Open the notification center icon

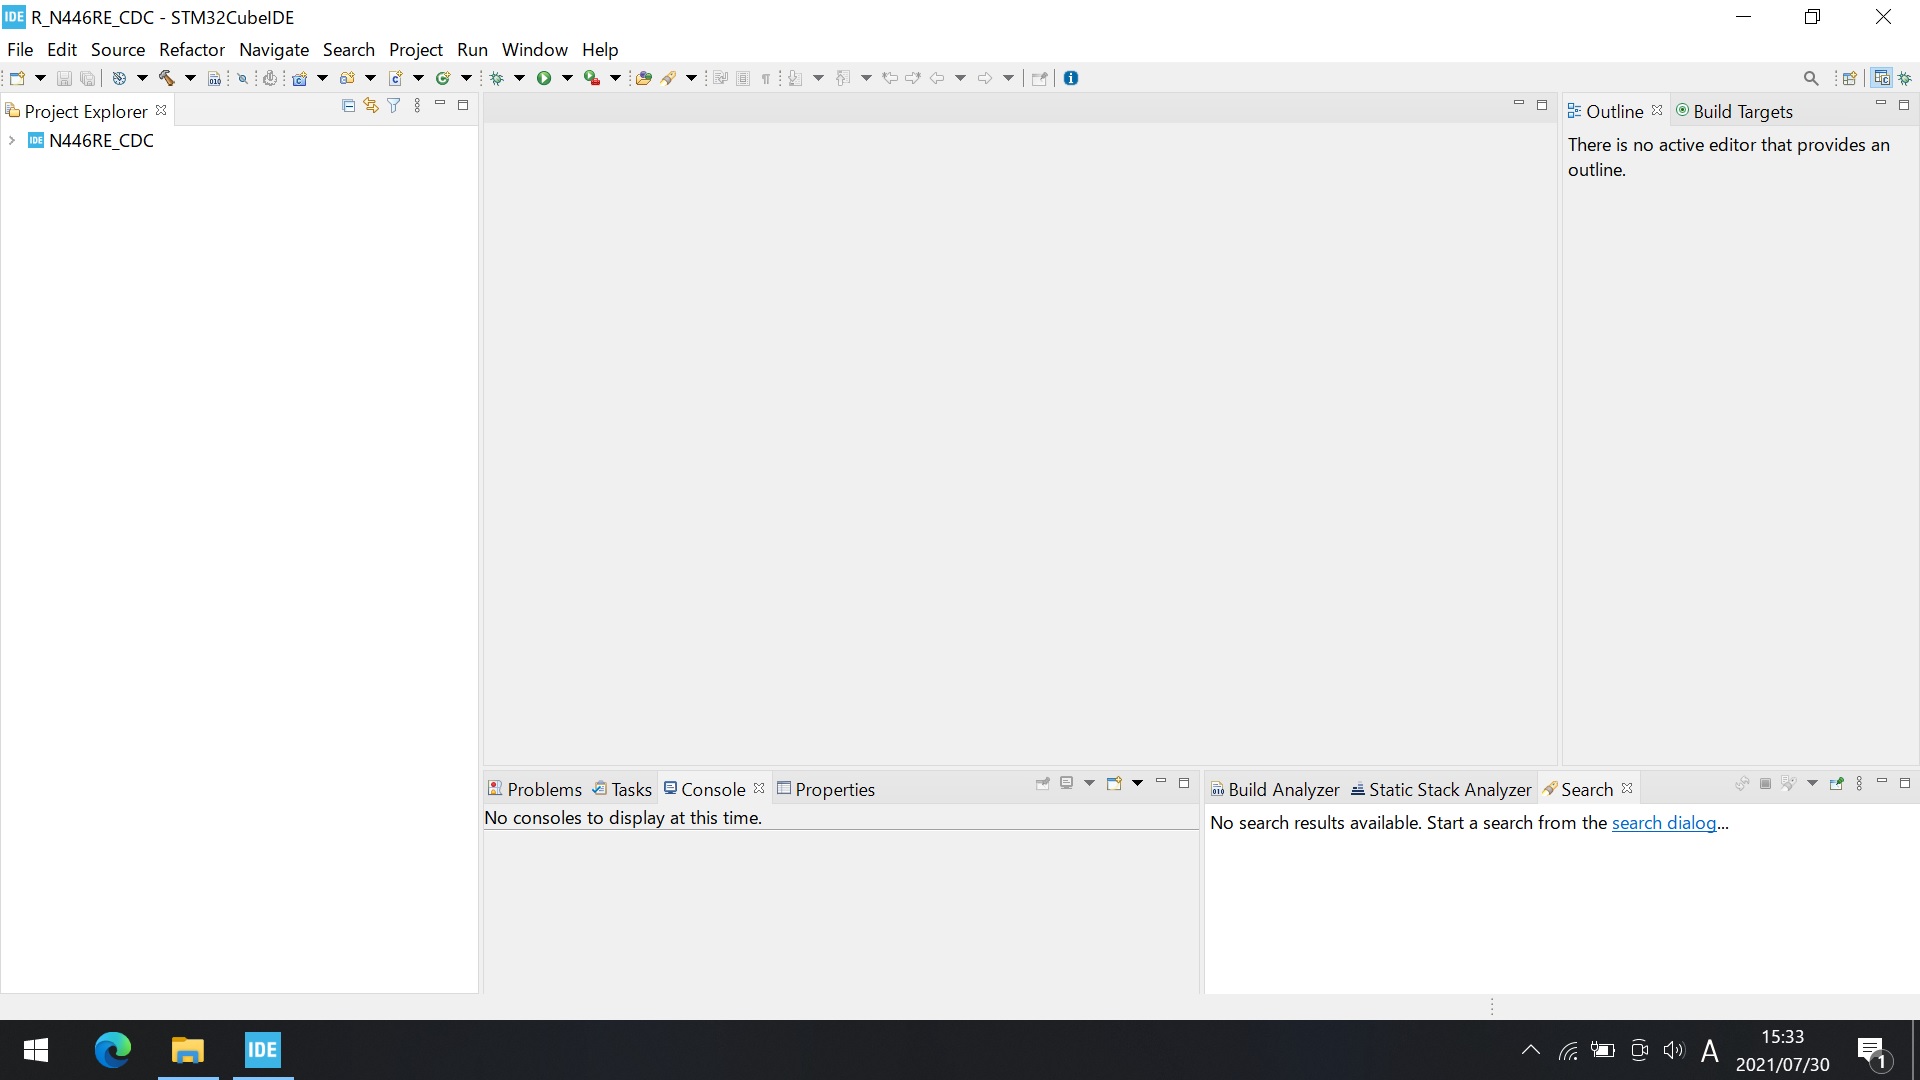point(1873,1052)
